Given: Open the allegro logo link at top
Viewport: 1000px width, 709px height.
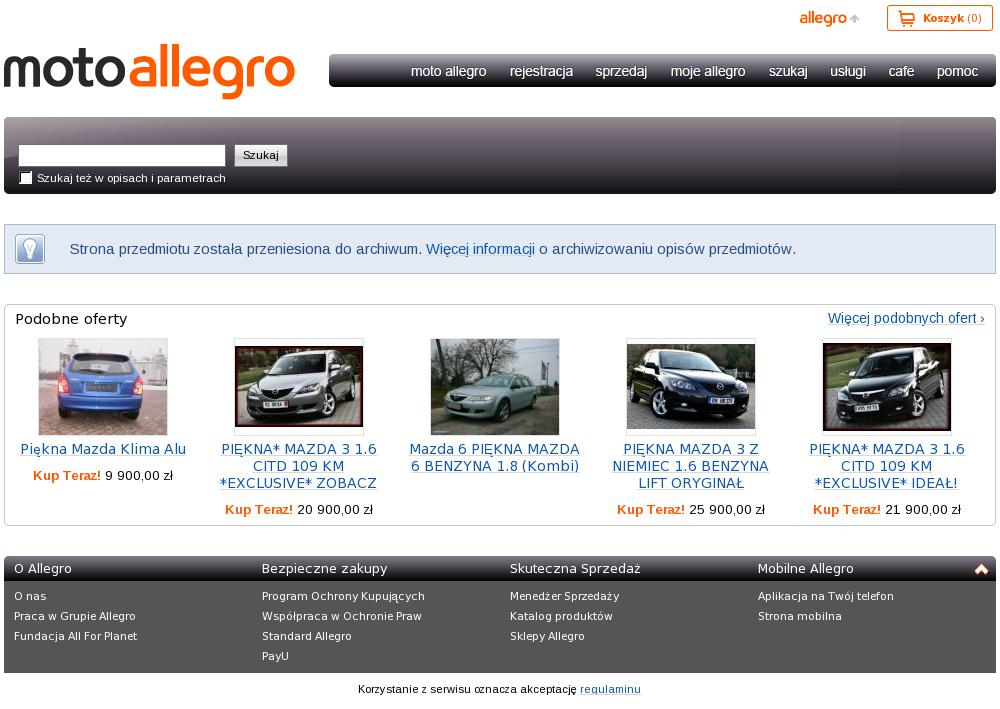Looking at the screenshot, I should point(829,18).
